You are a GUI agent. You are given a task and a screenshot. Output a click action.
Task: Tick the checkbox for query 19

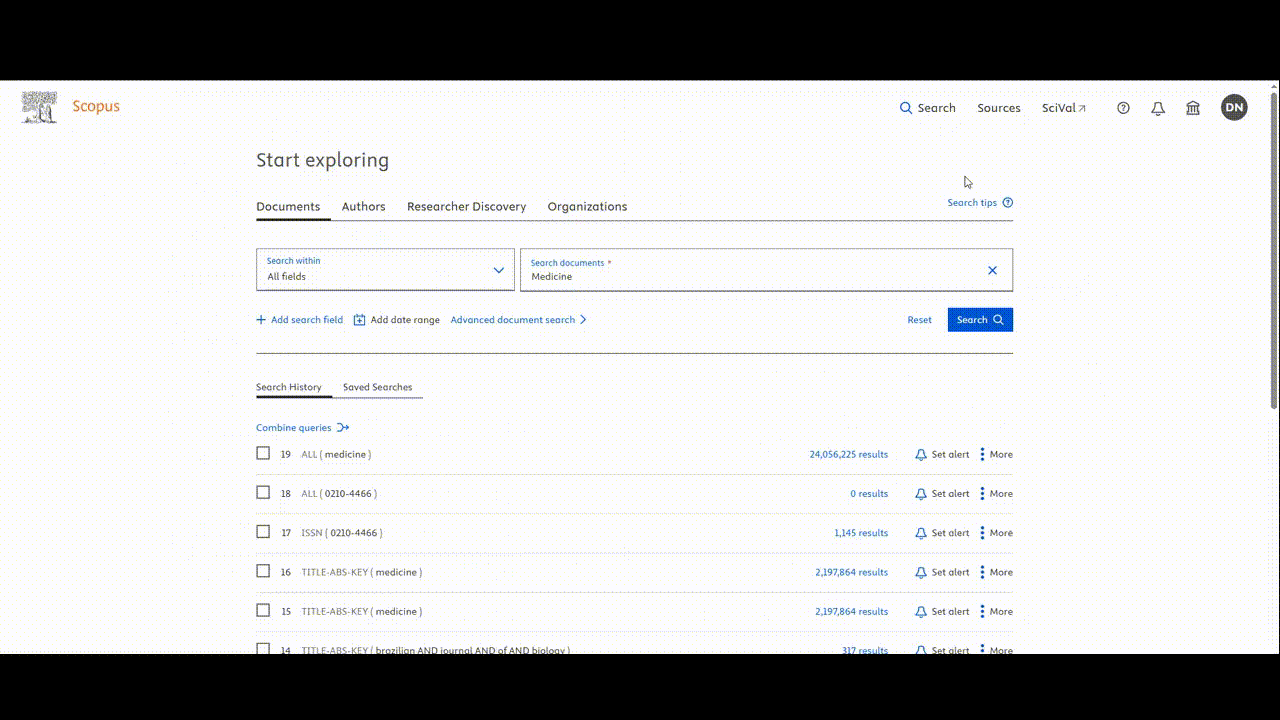point(263,452)
